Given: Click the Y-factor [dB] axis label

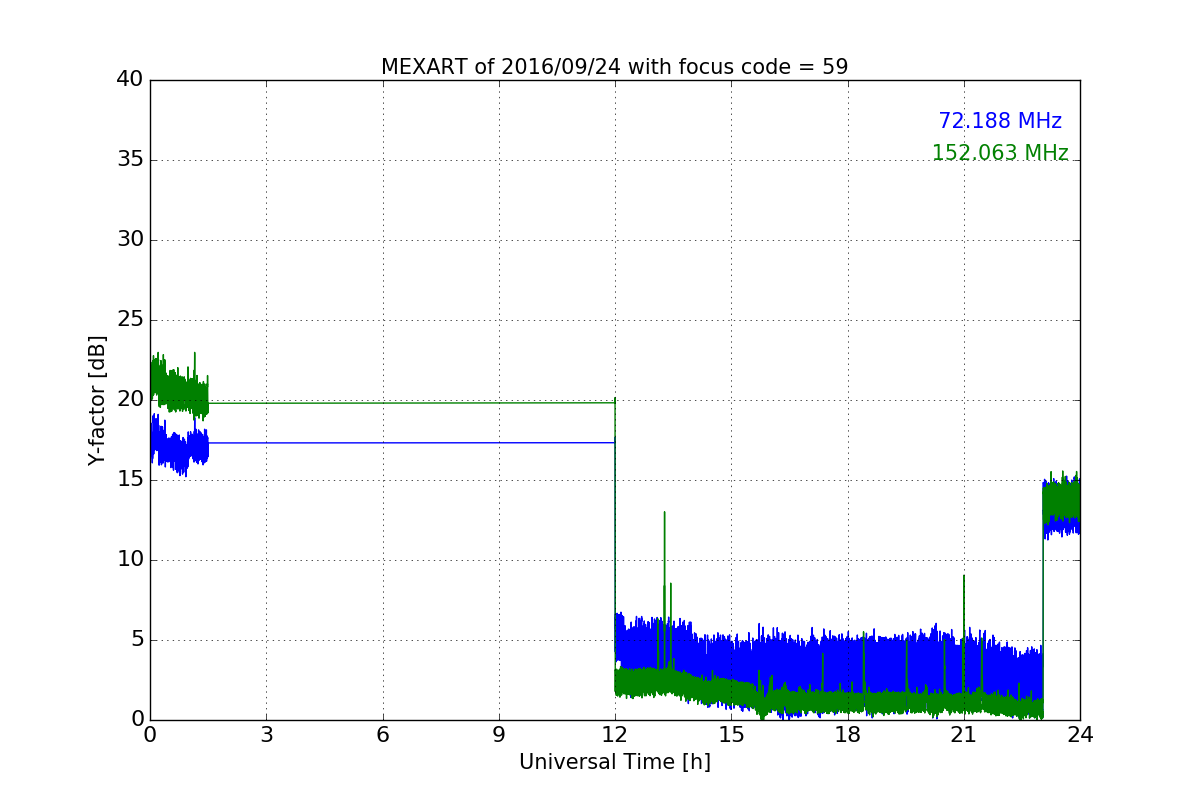Looking at the screenshot, I should coord(97,400).
